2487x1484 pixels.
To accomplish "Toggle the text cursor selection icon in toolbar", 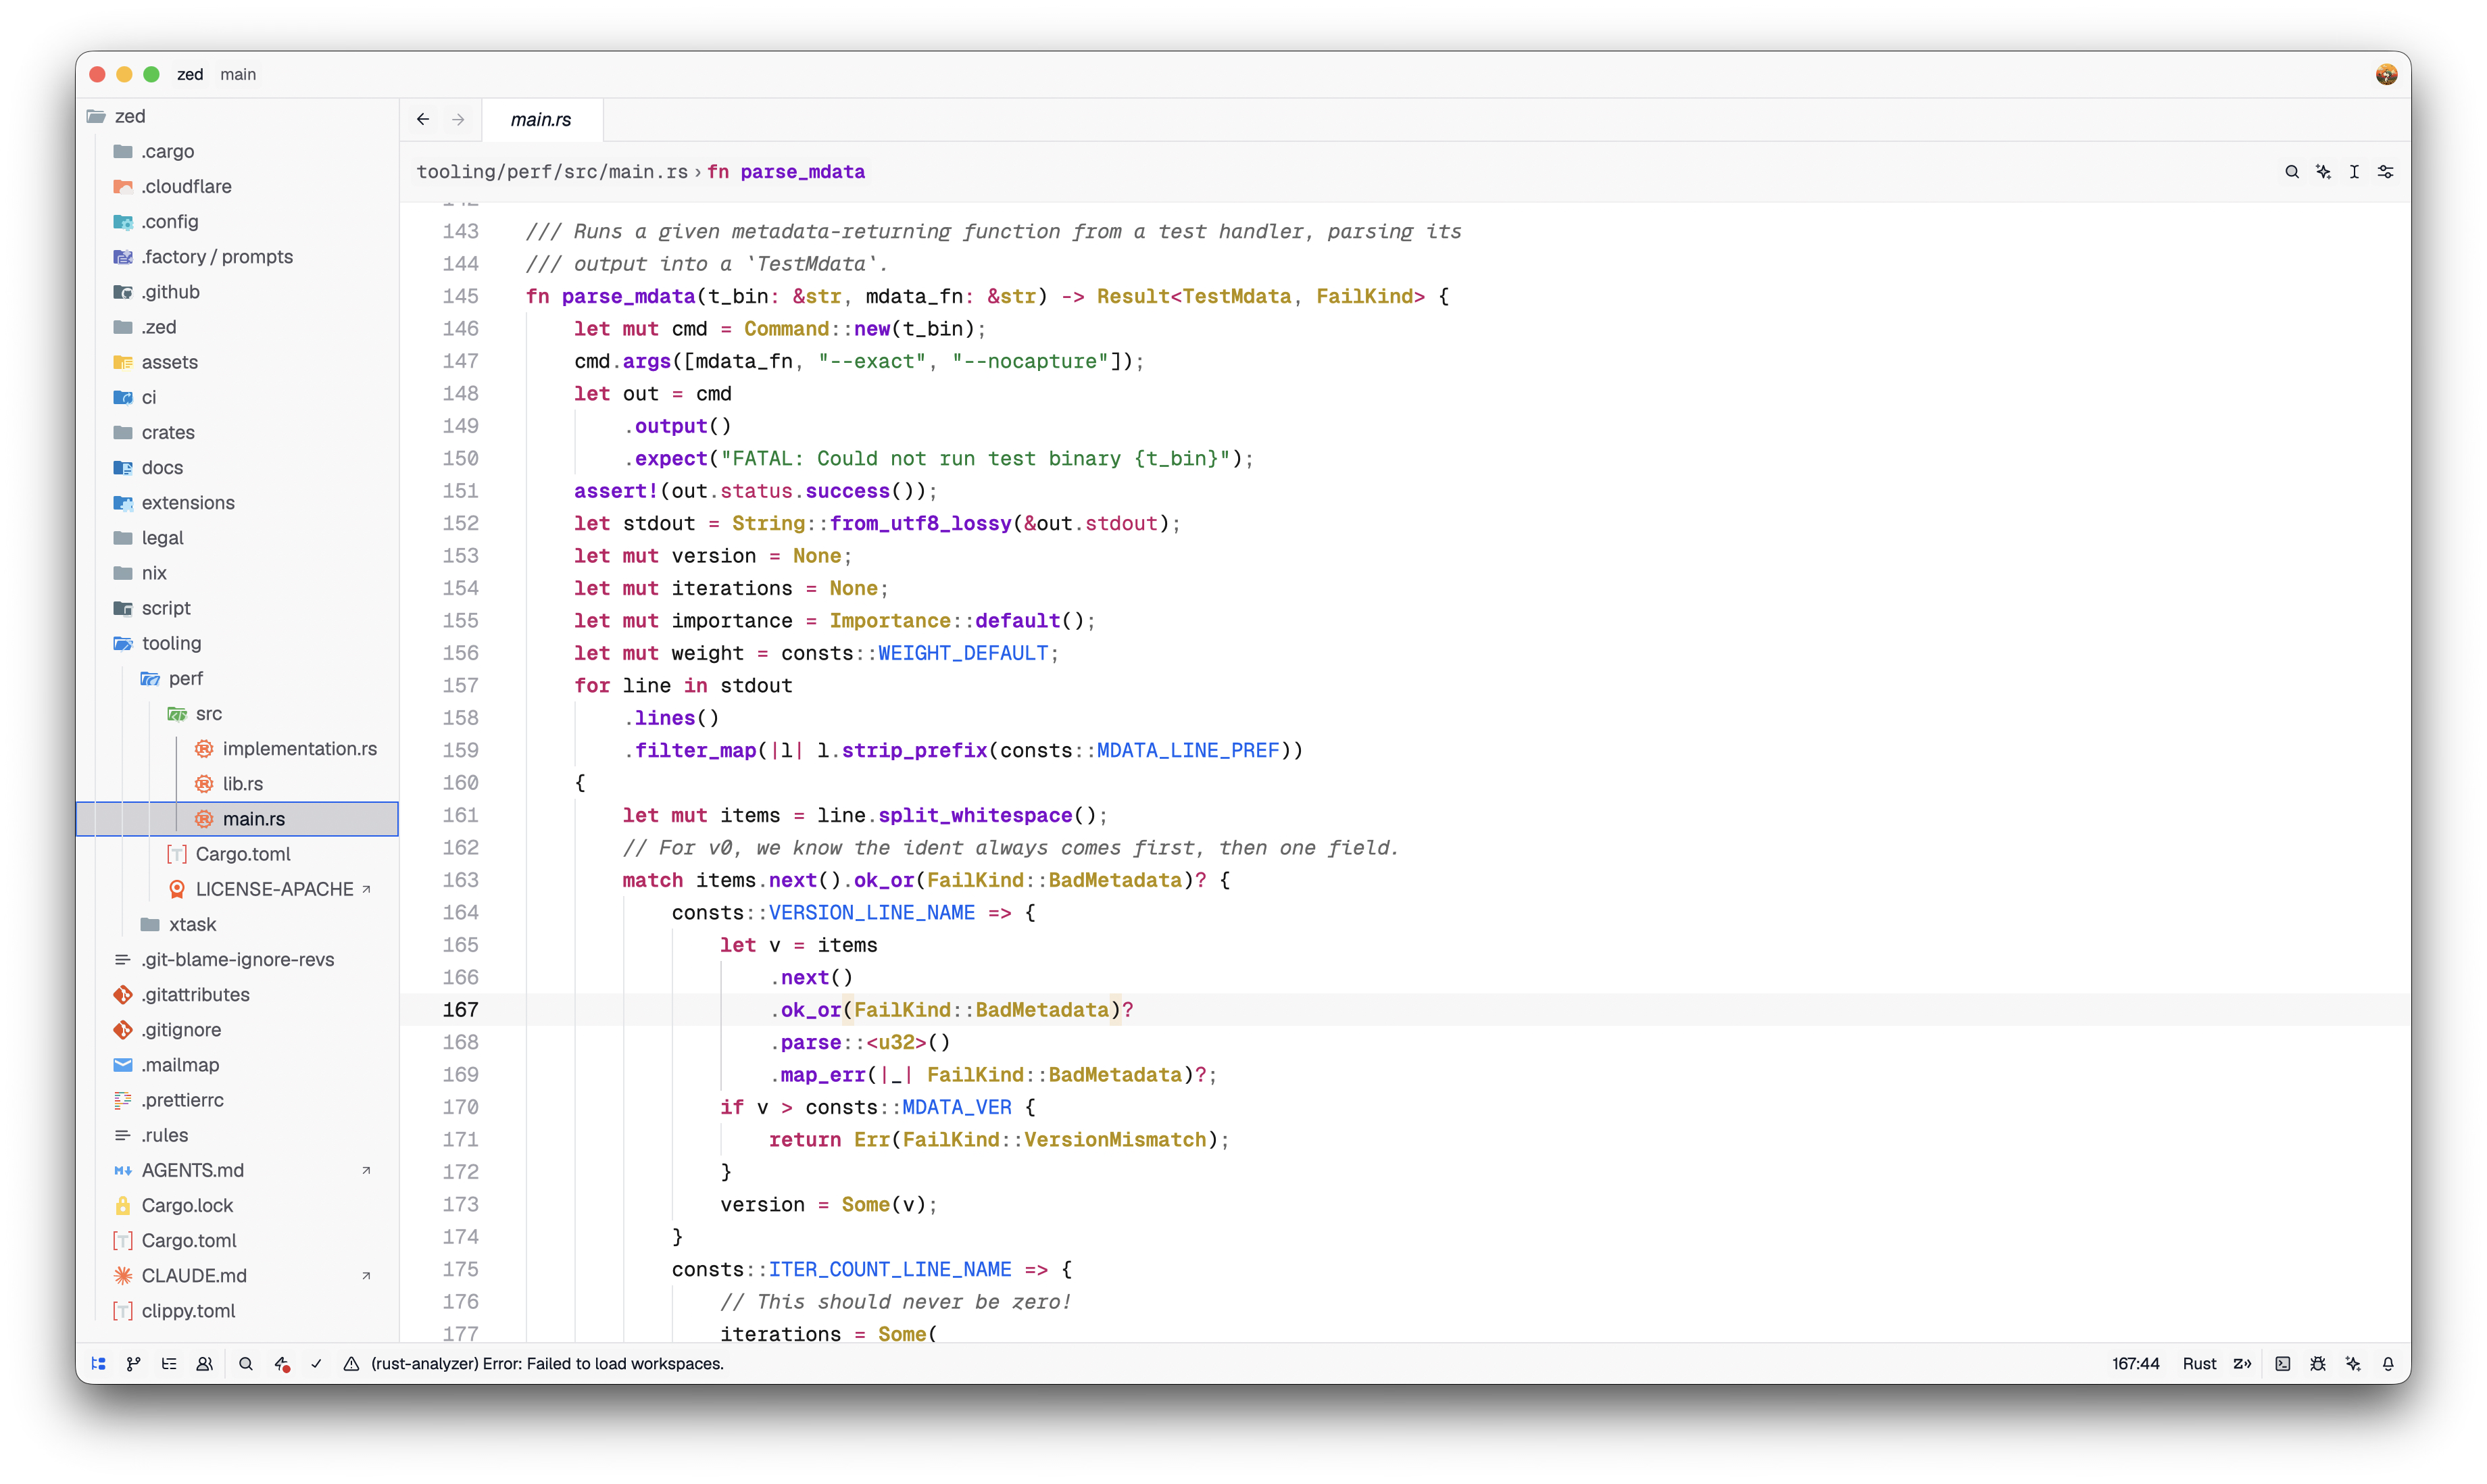I will coord(2354,172).
